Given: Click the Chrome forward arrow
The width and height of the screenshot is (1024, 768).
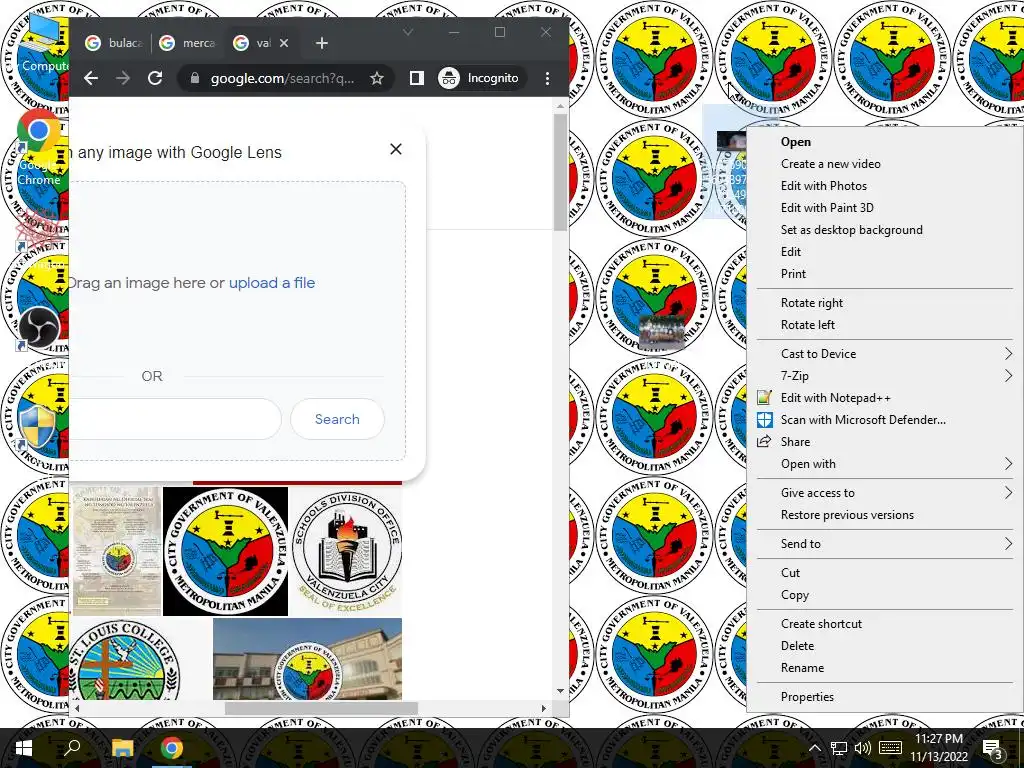Looking at the screenshot, I should pyautogui.click(x=123, y=78).
